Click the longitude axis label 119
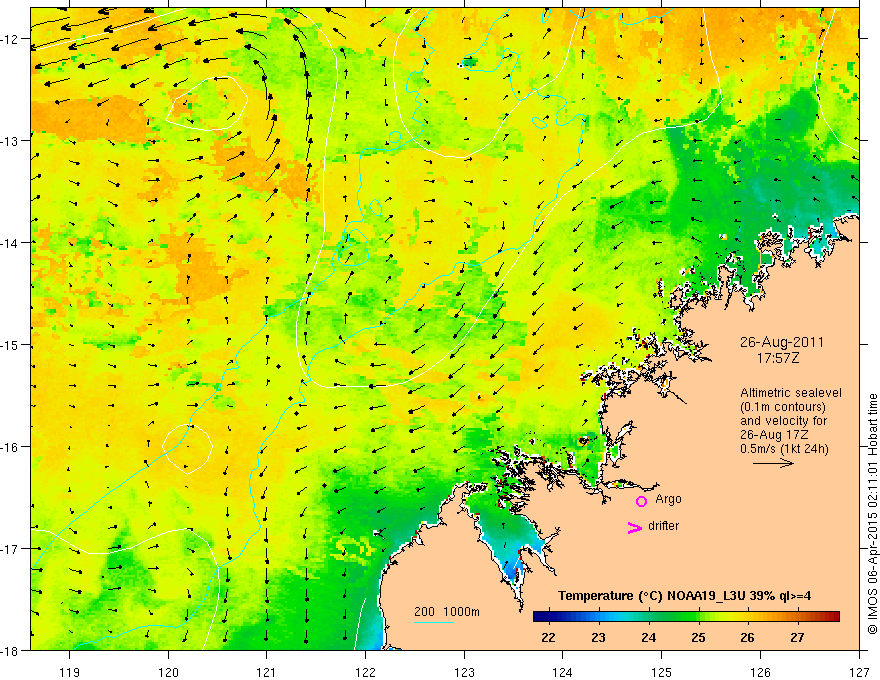Viewport: 880px width, 680px height. pos(70,672)
